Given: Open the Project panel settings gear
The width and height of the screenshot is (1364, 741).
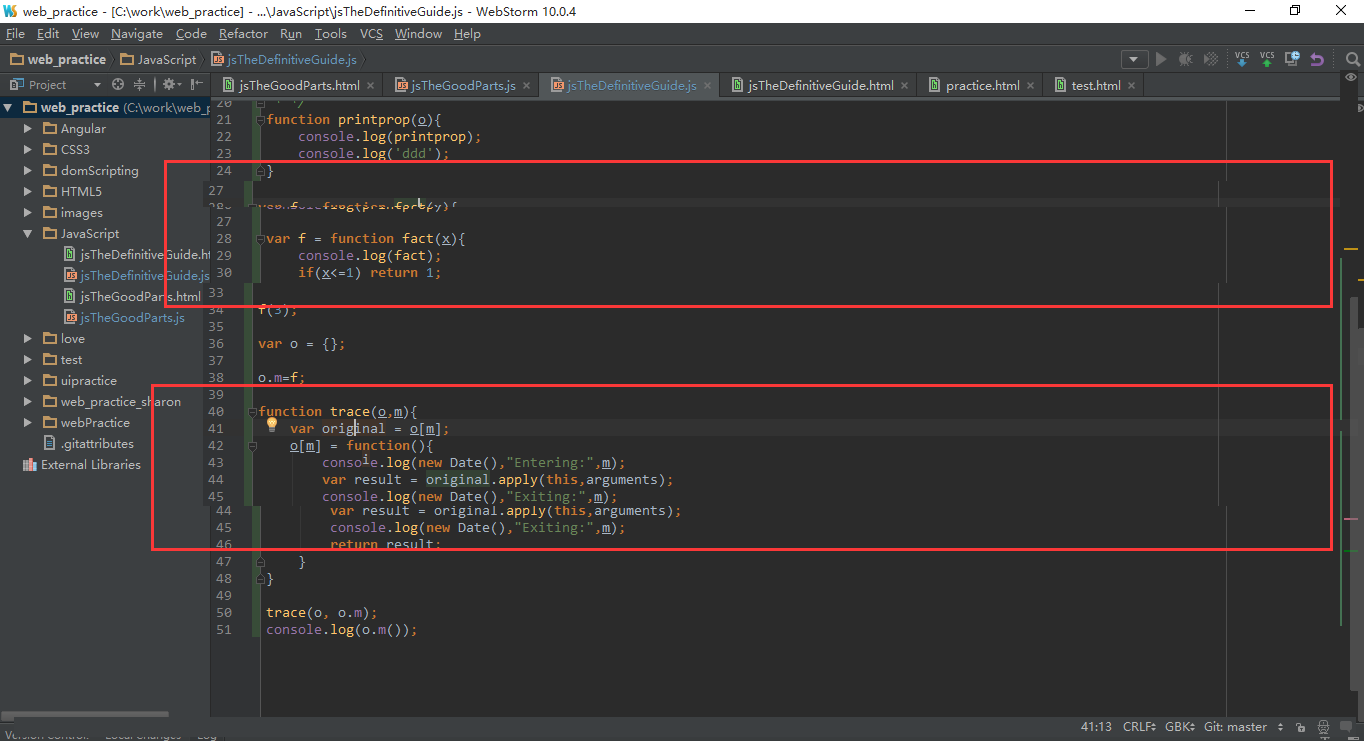Looking at the screenshot, I should point(169,84).
